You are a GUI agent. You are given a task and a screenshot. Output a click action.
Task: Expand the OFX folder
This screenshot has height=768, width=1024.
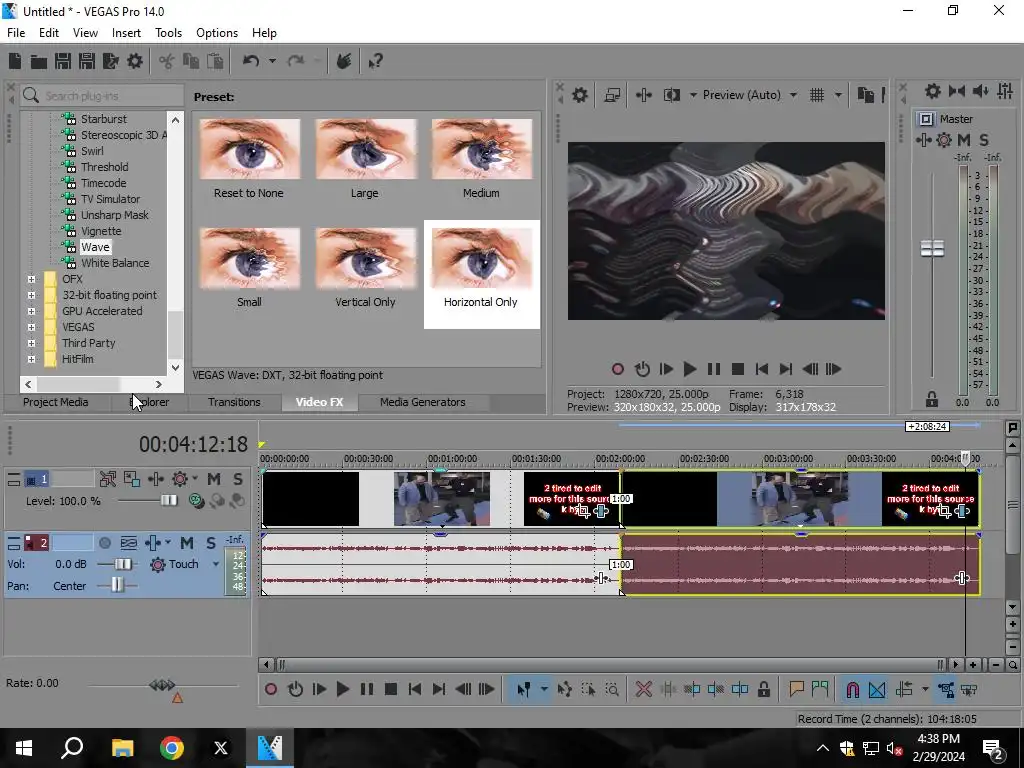pyautogui.click(x=31, y=279)
